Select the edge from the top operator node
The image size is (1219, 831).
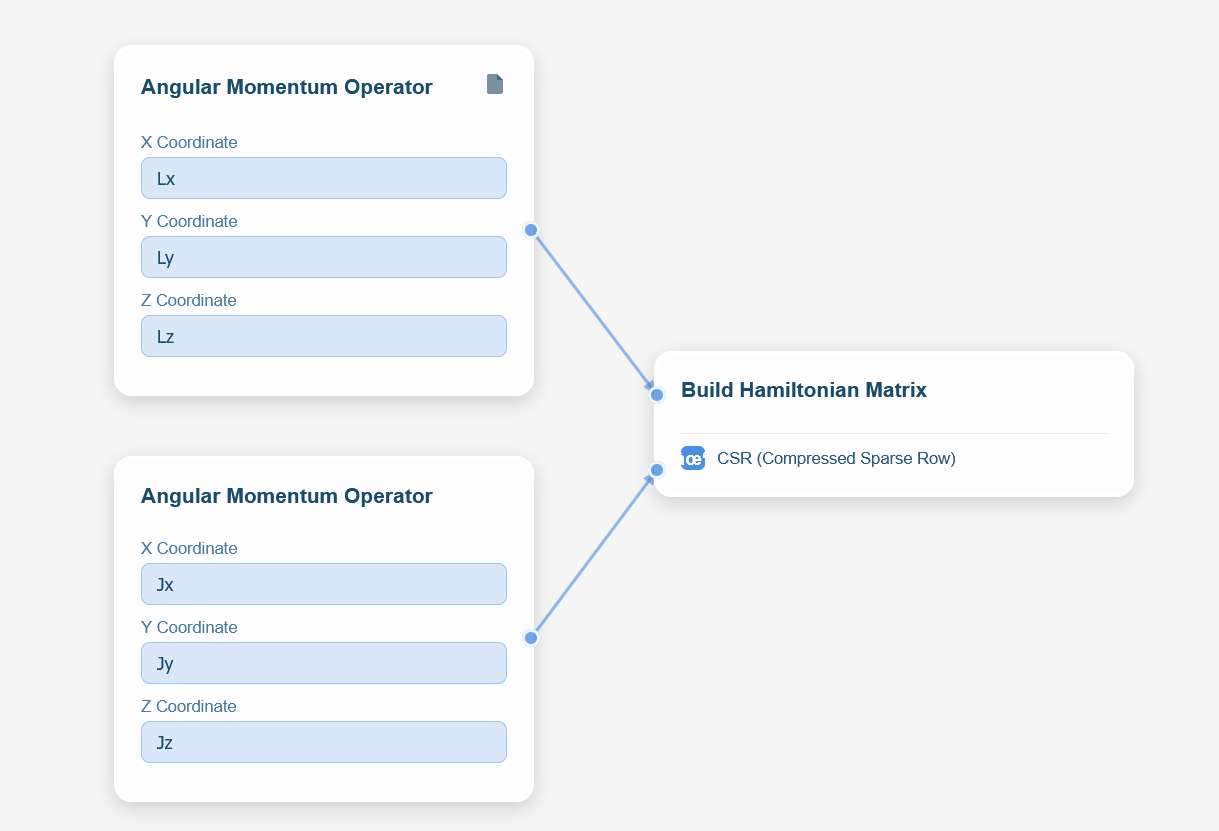592,310
